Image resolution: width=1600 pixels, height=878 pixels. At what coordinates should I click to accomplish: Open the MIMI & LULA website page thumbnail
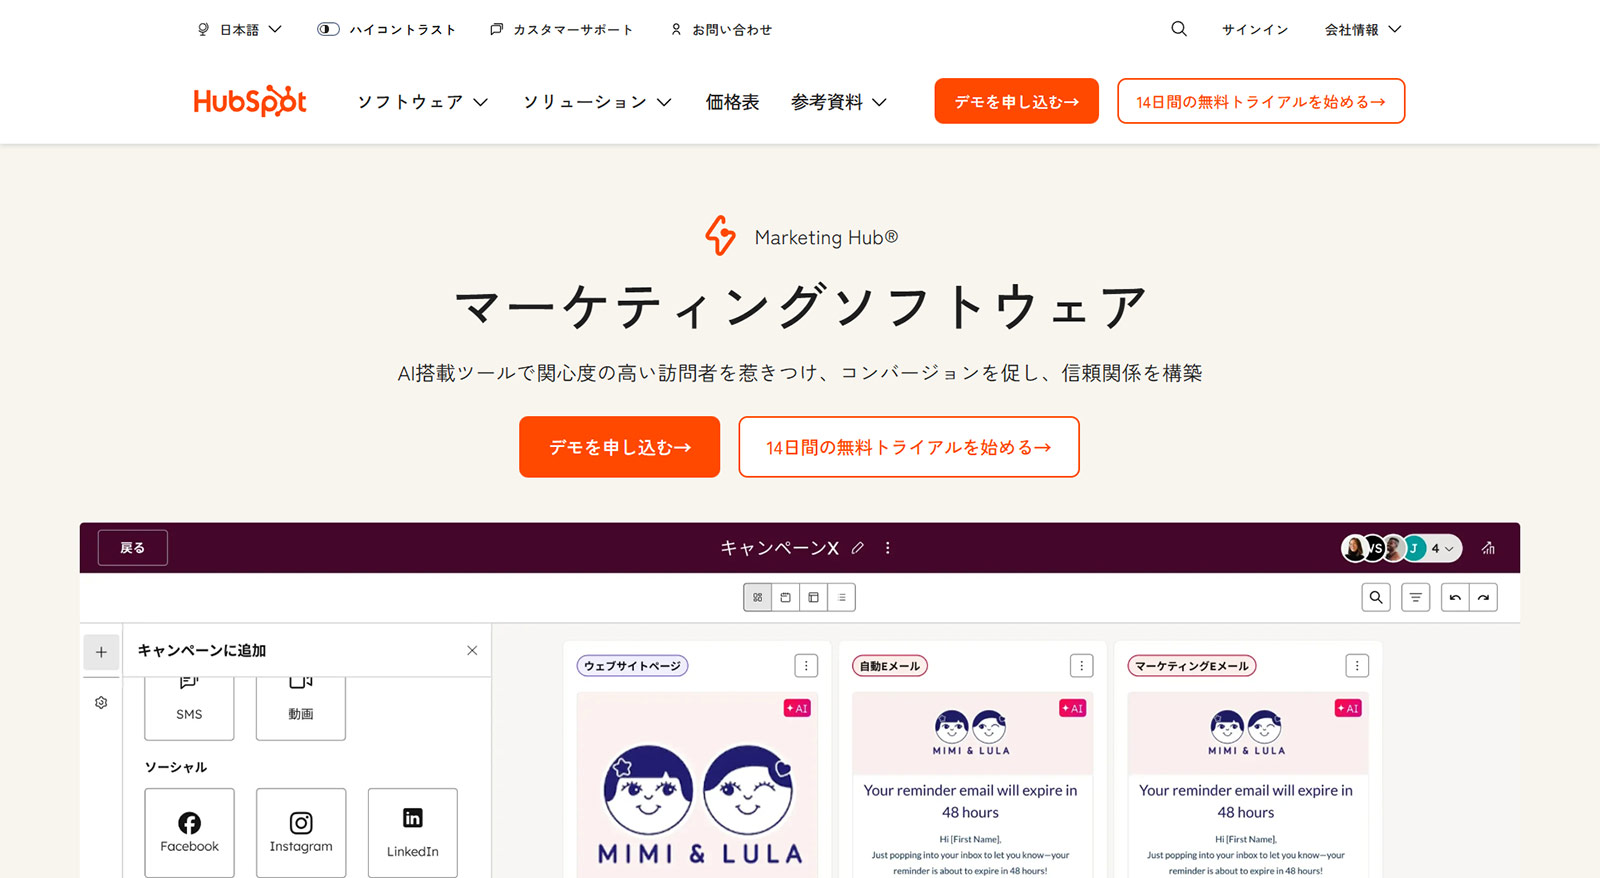(697, 785)
